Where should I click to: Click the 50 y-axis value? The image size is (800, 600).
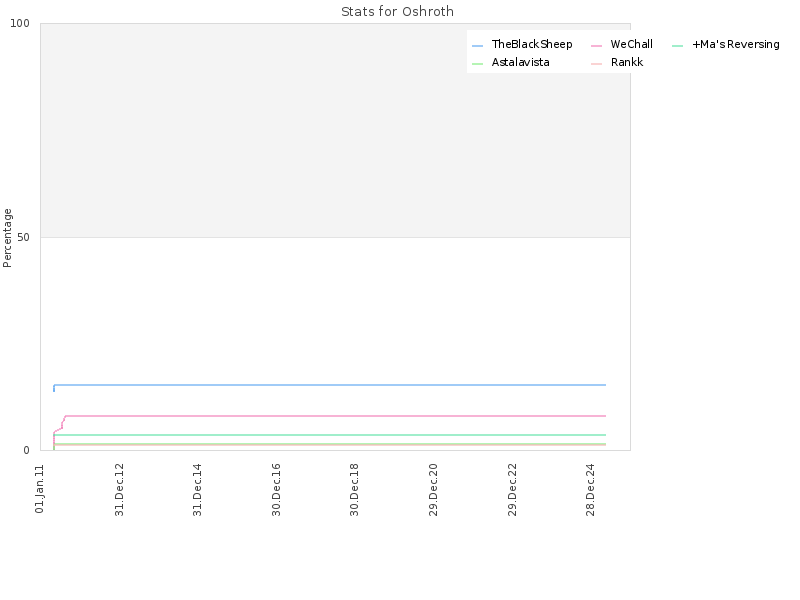coord(23,237)
